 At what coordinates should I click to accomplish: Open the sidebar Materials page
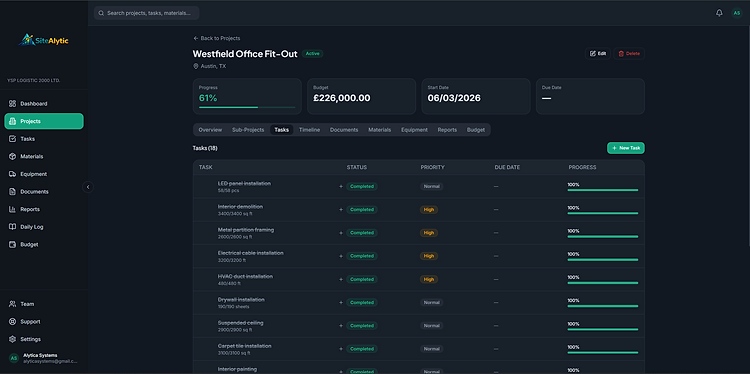(44, 156)
